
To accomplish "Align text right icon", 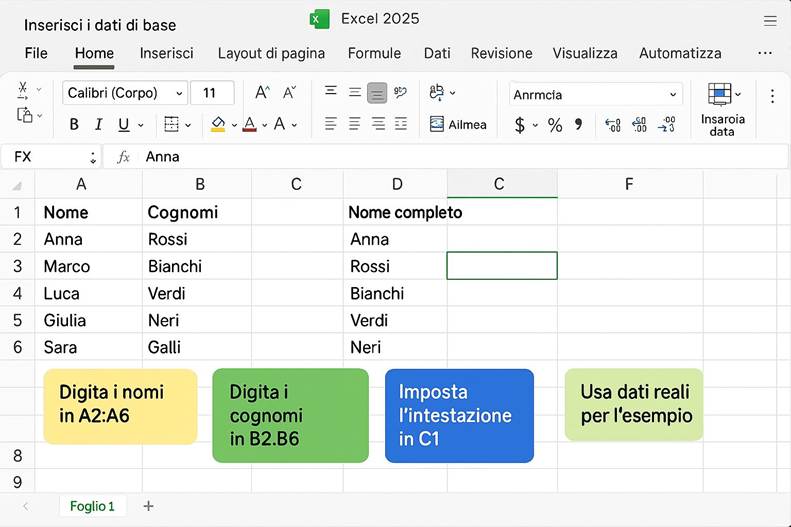I will pyautogui.click(x=378, y=124).
